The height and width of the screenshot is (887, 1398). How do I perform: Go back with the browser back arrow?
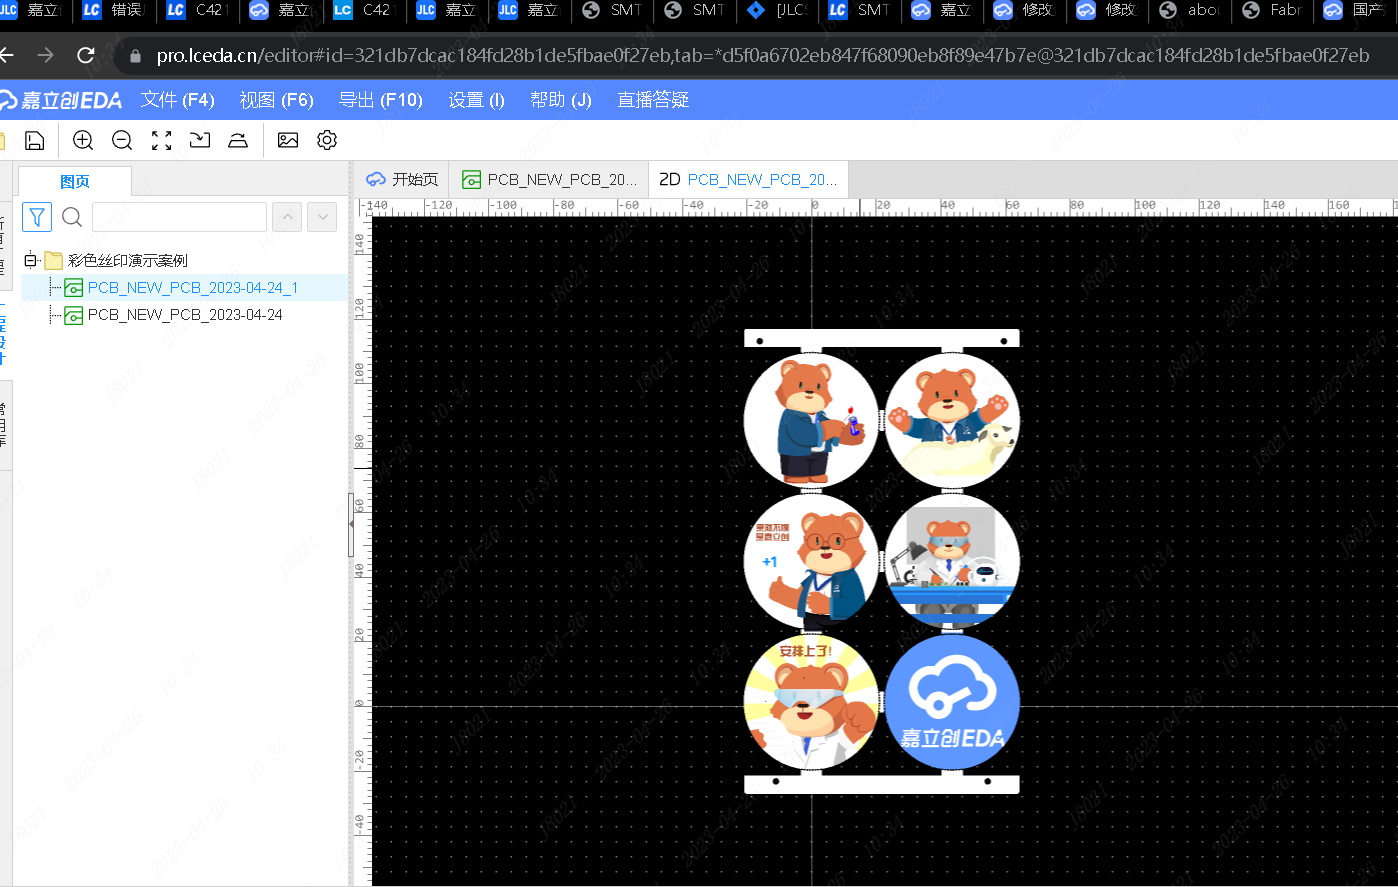click(x=6, y=55)
